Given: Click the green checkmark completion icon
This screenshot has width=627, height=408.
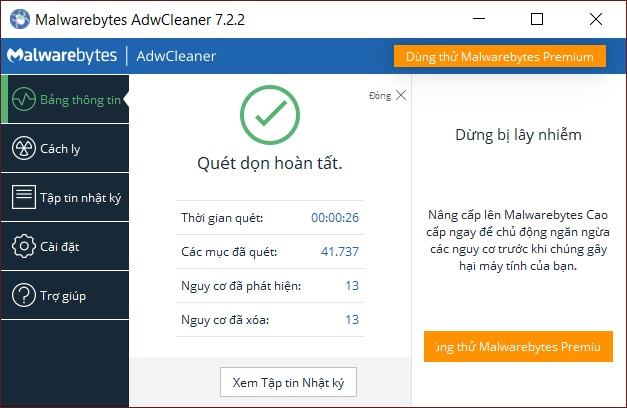Looking at the screenshot, I should pos(270,115).
